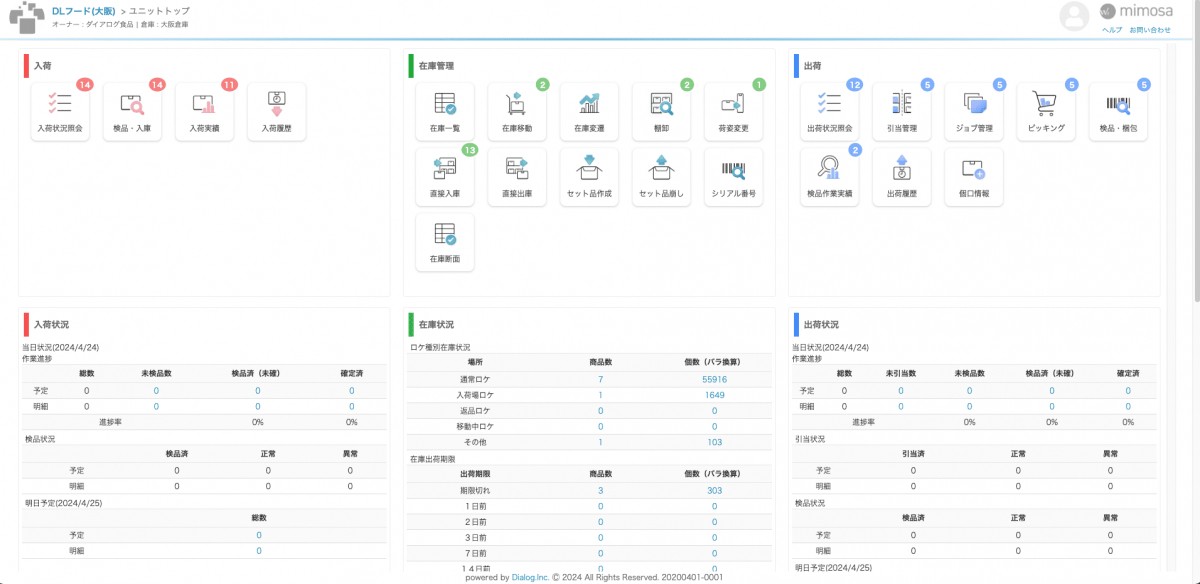Viewport: 1200px width, 584px height.
Task: Open the ピッキング picking icon
Action: coord(1044,108)
